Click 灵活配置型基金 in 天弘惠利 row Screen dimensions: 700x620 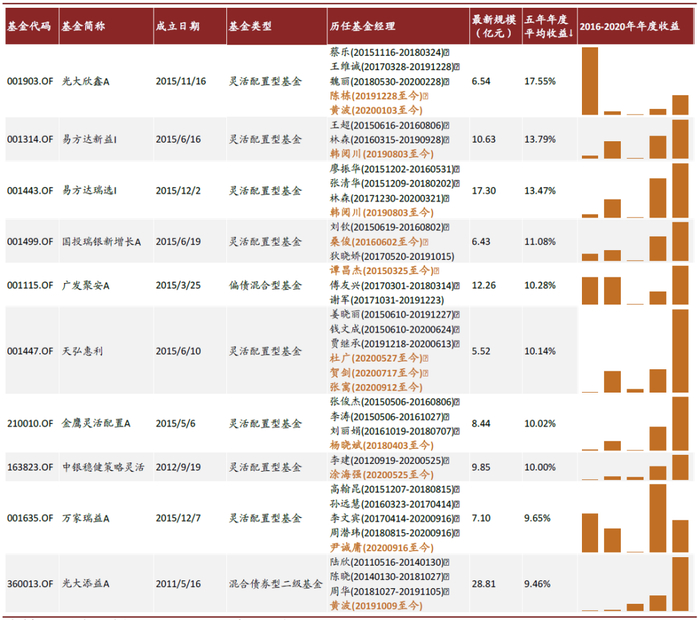[x=265, y=351]
